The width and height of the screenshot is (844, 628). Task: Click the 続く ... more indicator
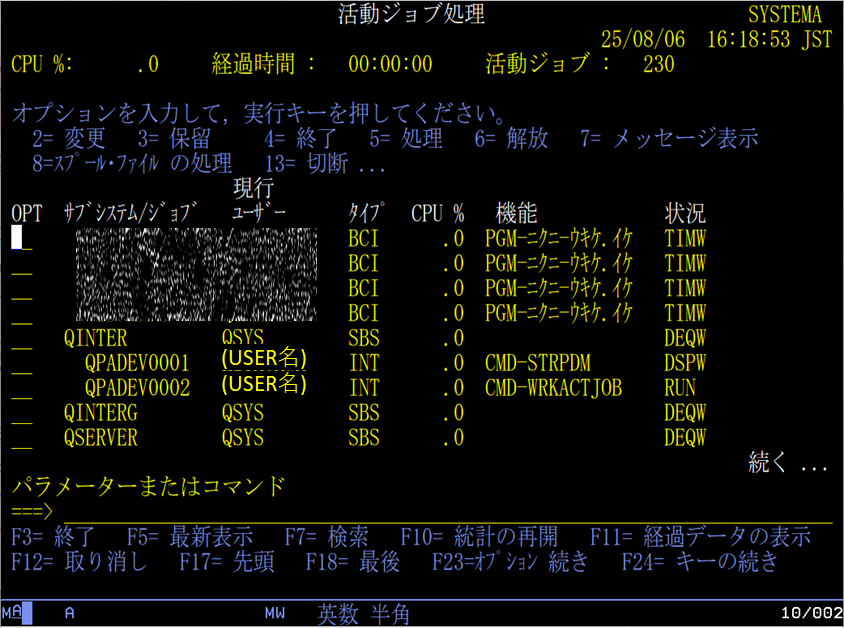(787, 462)
